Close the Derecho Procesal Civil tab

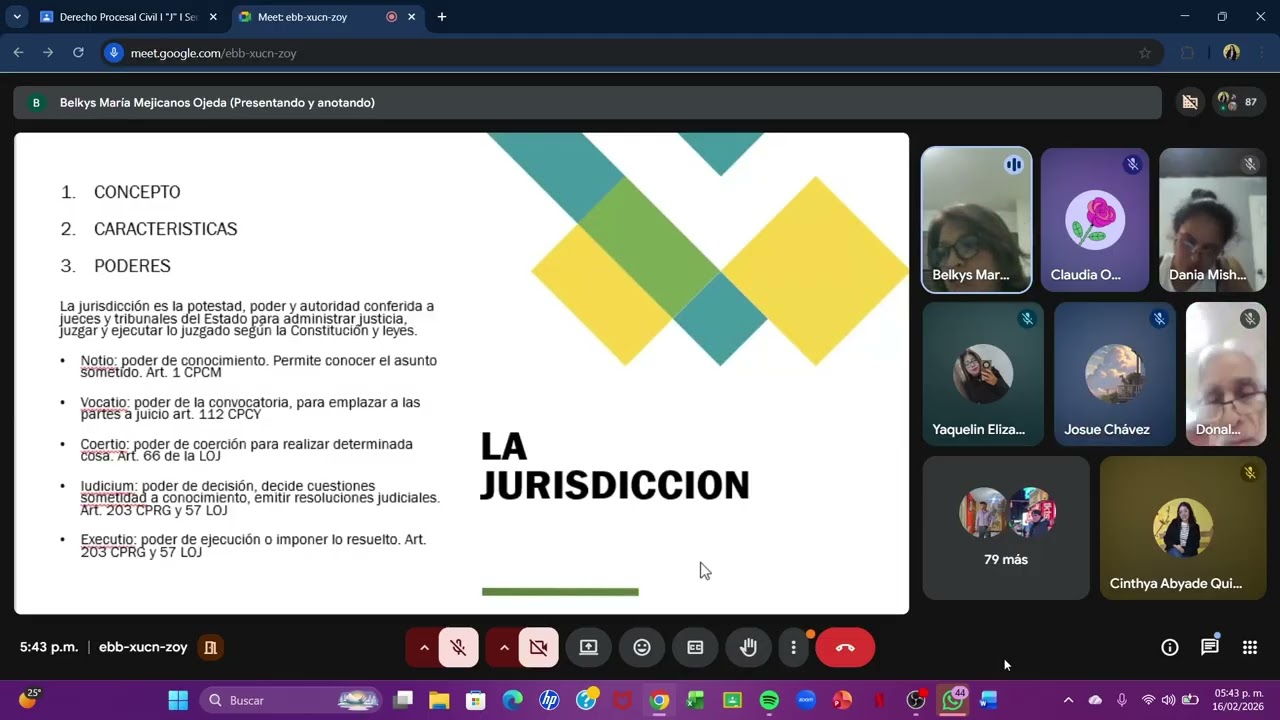pyautogui.click(x=213, y=17)
